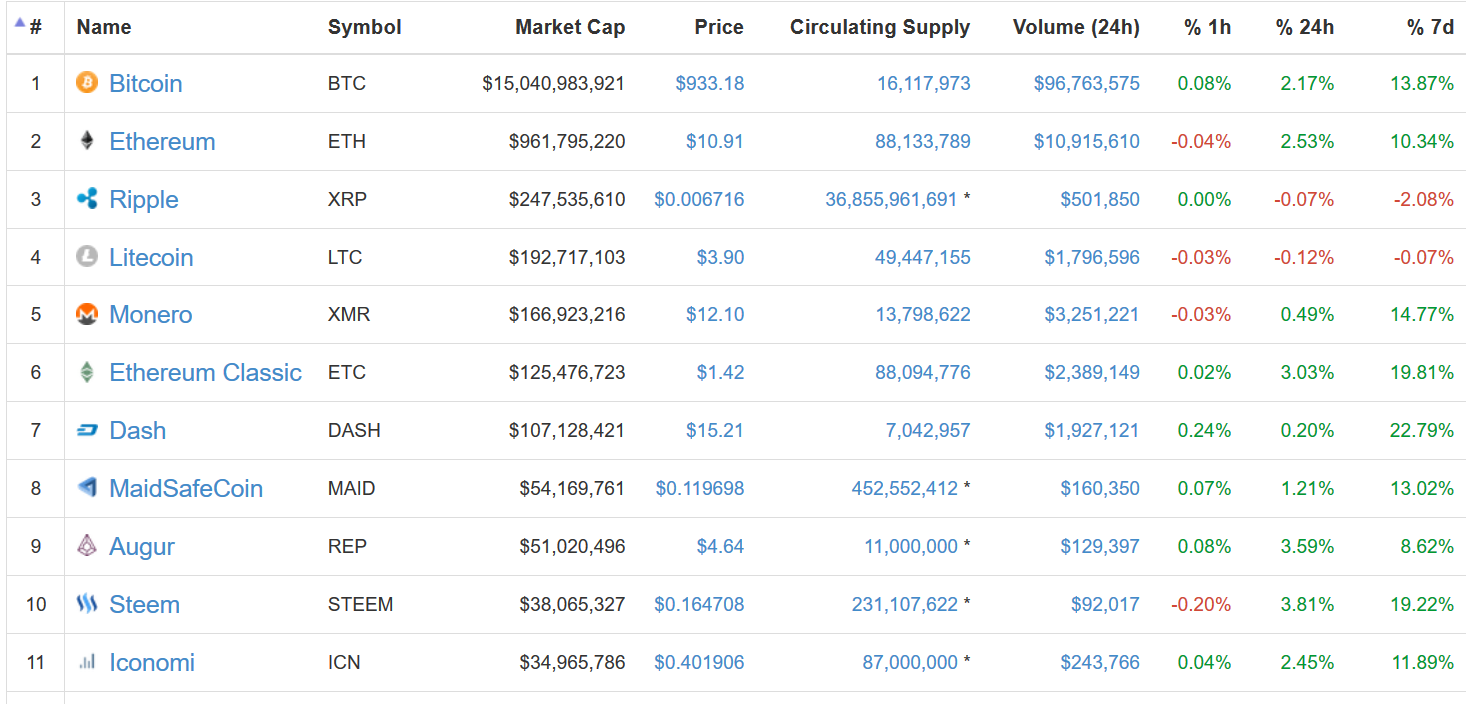Viewport: 1474px width, 704px height.
Task: Open the Augur name link
Action: tap(142, 546)
